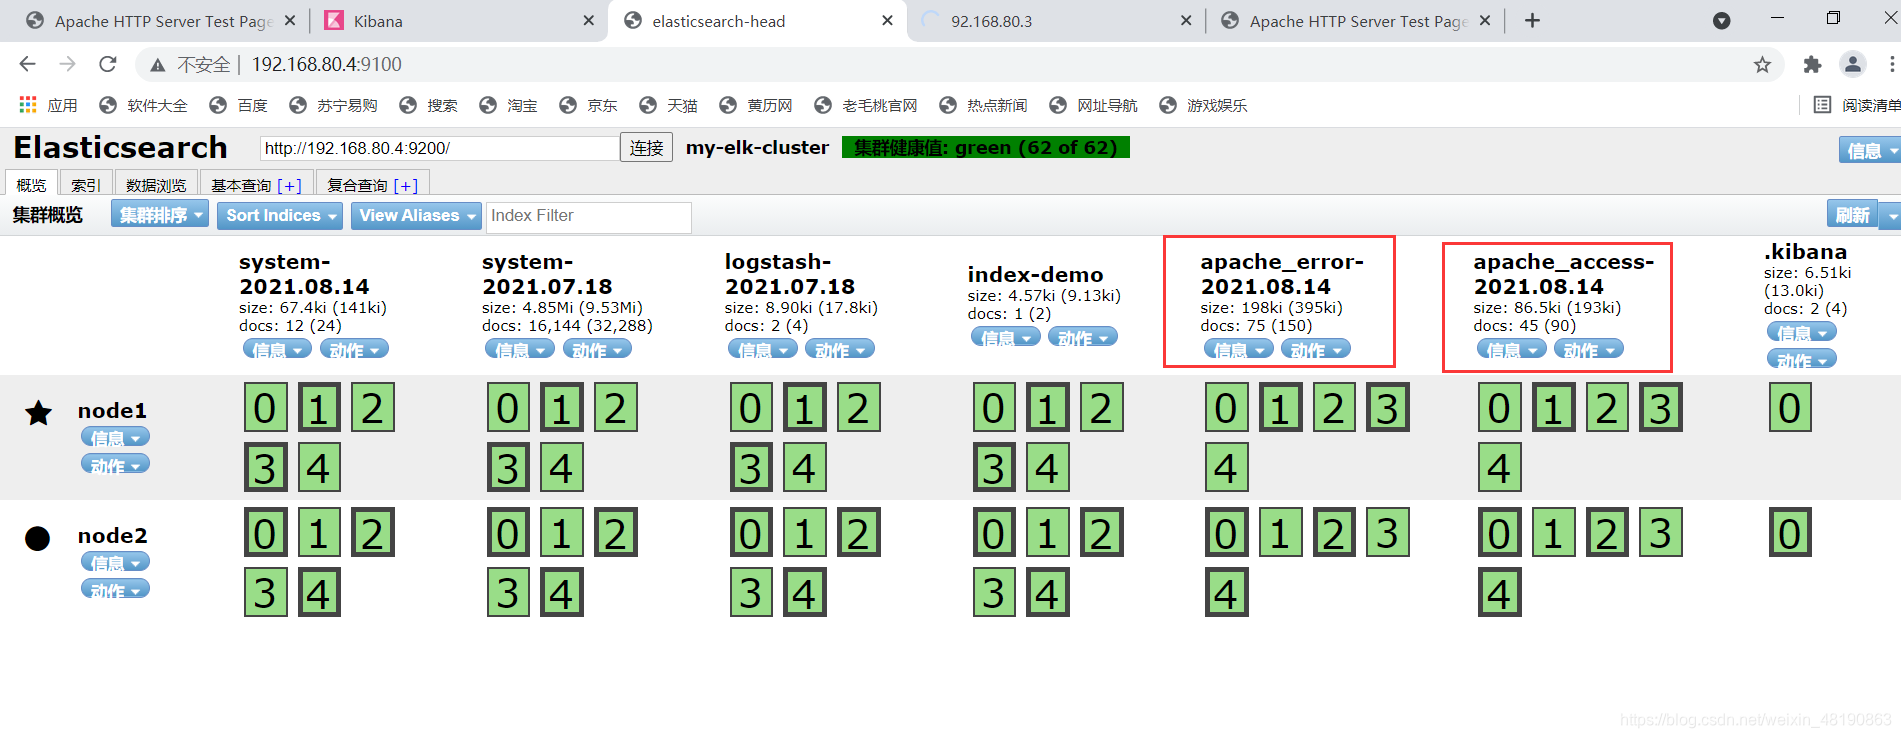The image size is (1901, 738).
Task: Select shard 0 of .kibana on node2
Action: (1790, 533)
